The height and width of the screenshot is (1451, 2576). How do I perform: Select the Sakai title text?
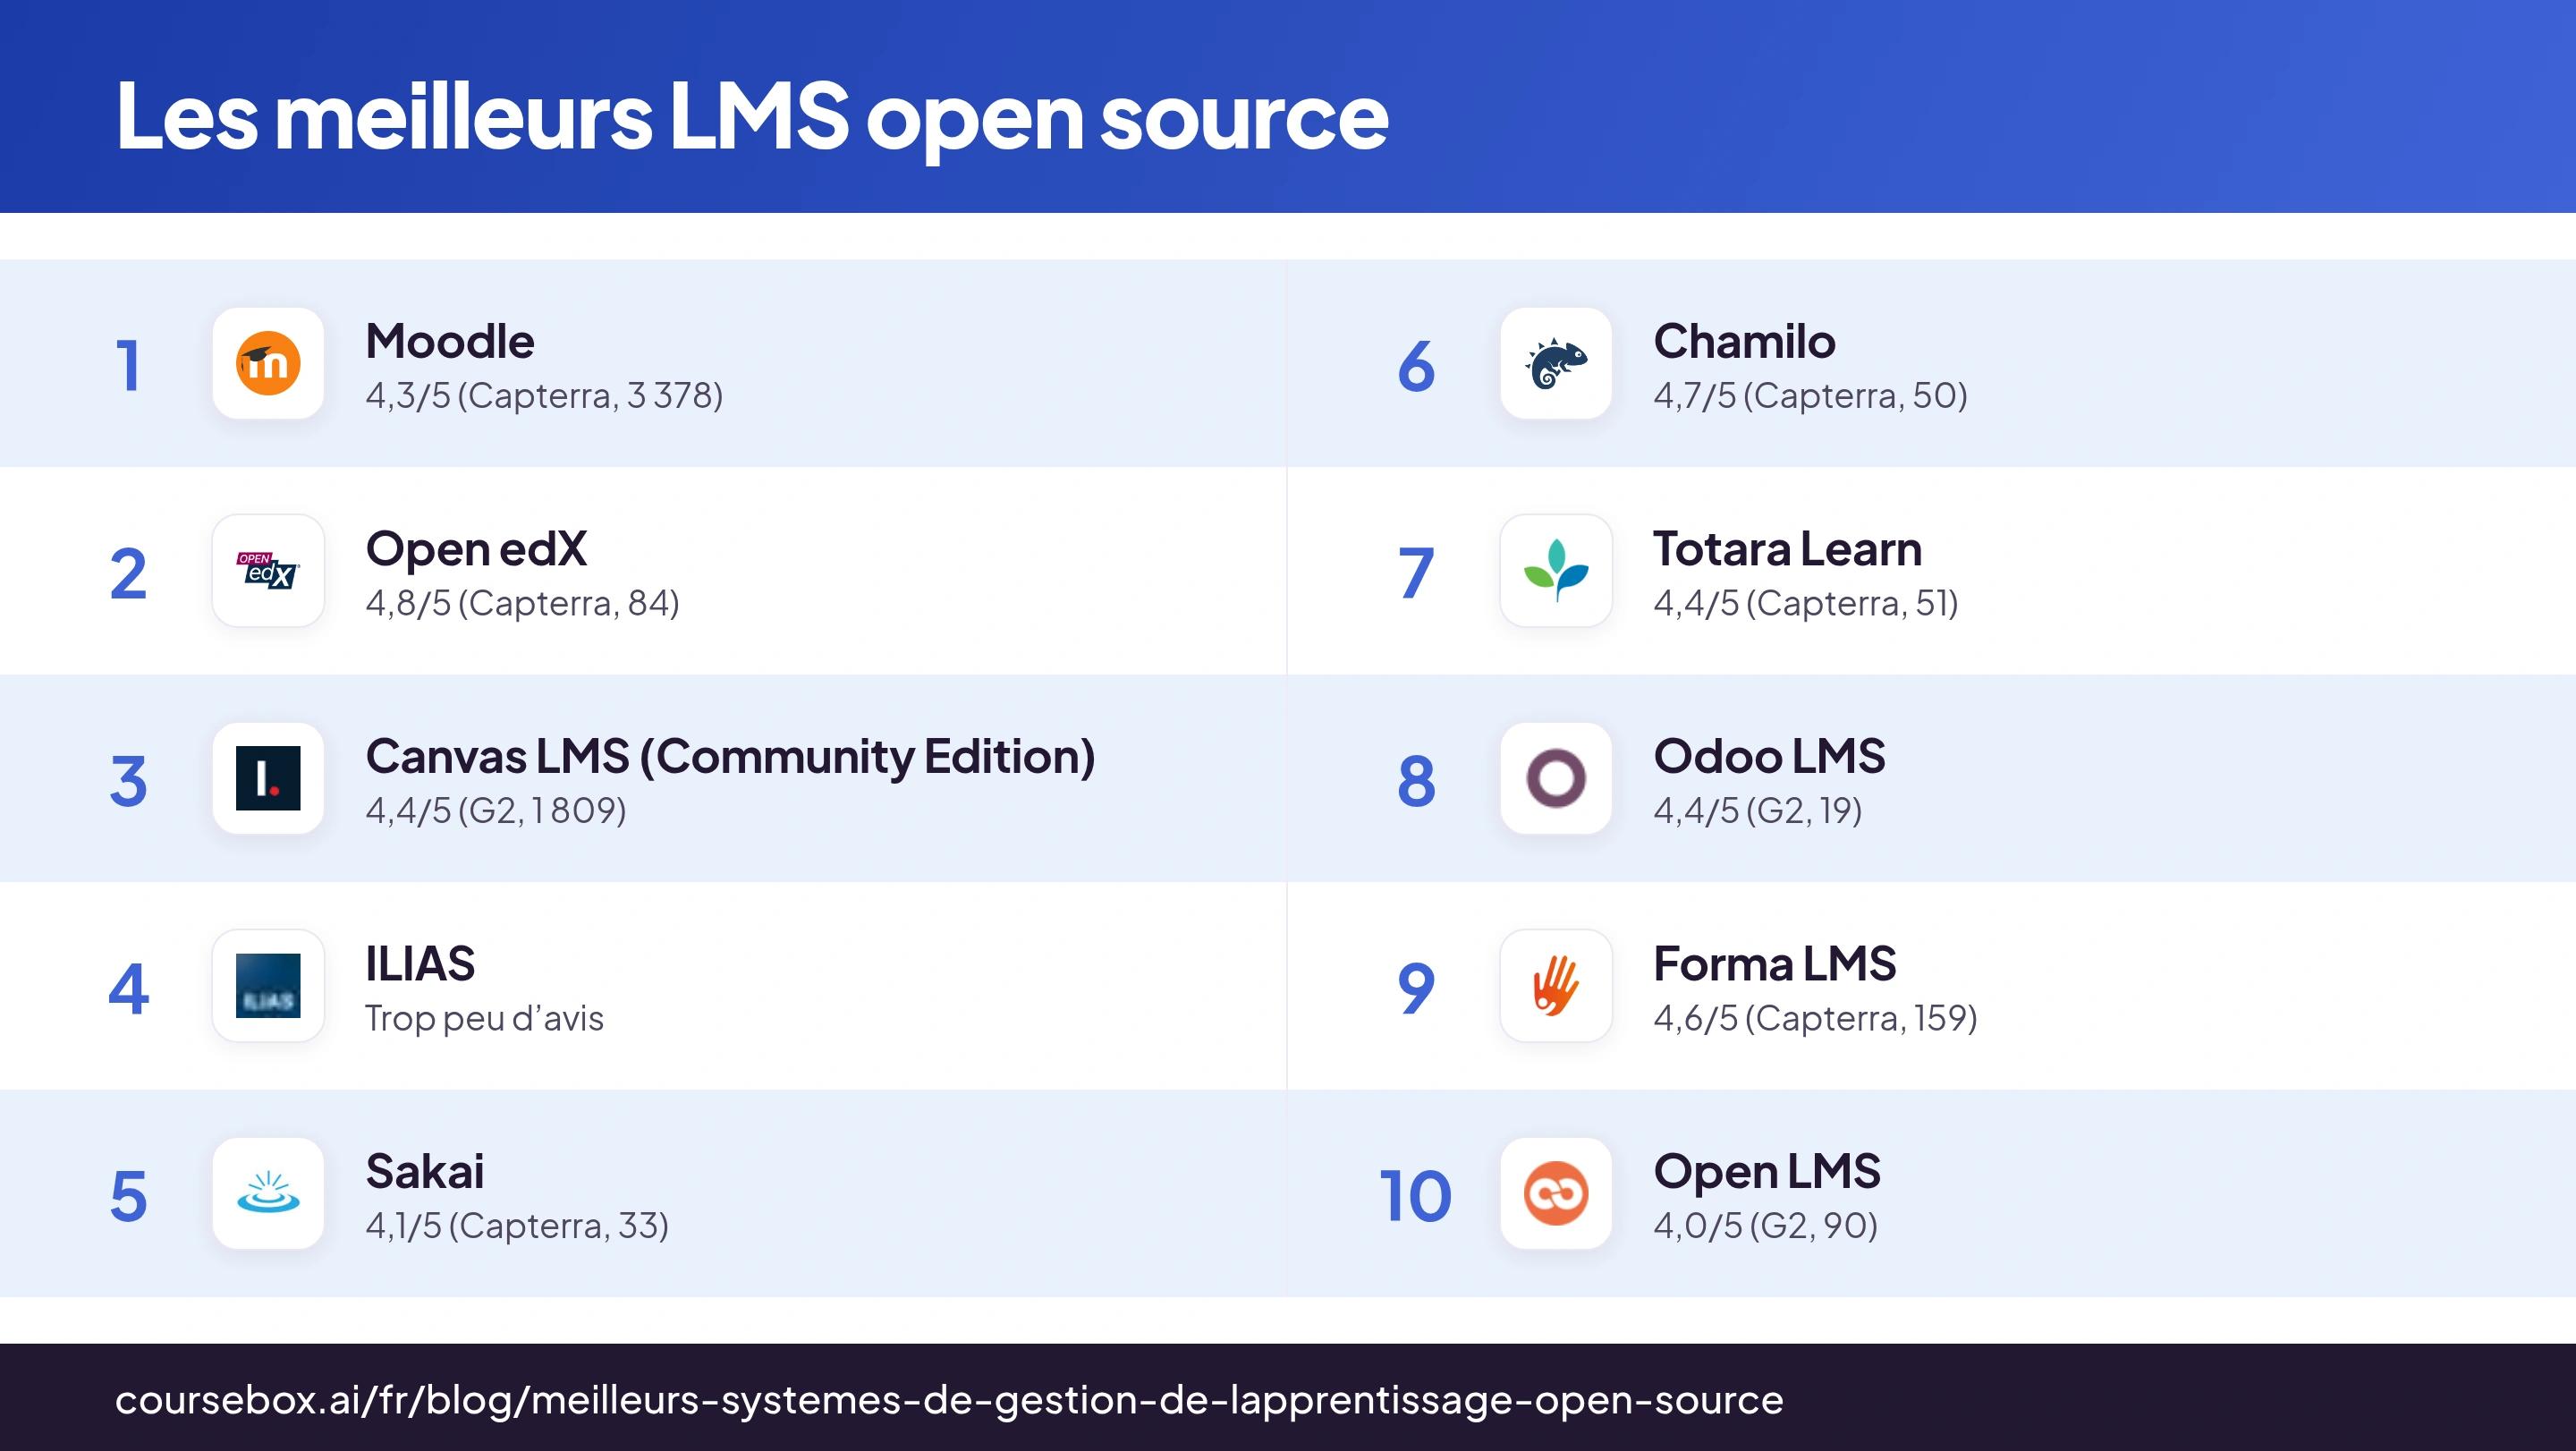pos(425,1172)
